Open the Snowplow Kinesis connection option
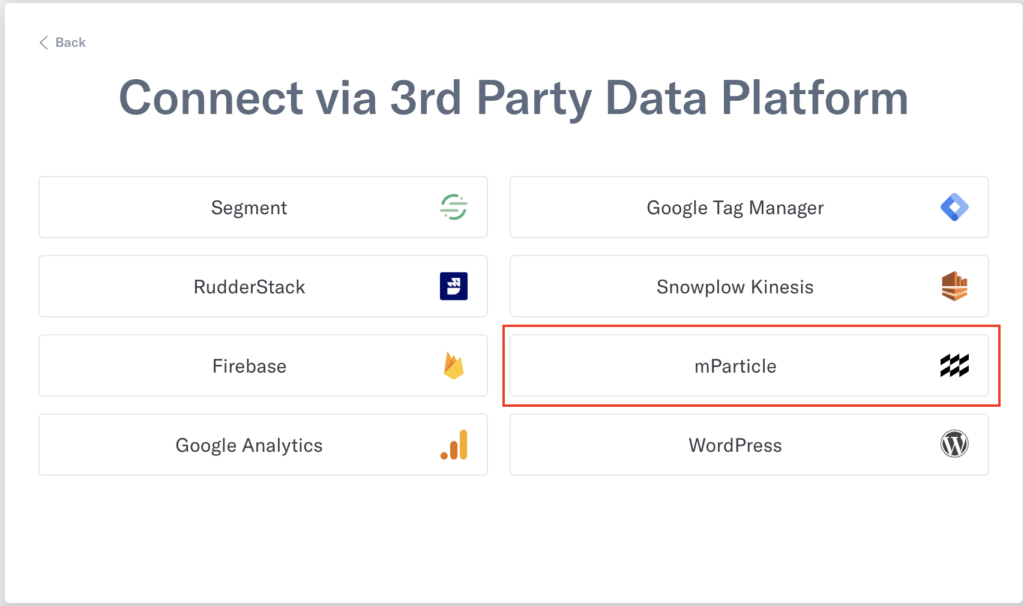The image size is (1024, 606). click(x=749, y=286)
